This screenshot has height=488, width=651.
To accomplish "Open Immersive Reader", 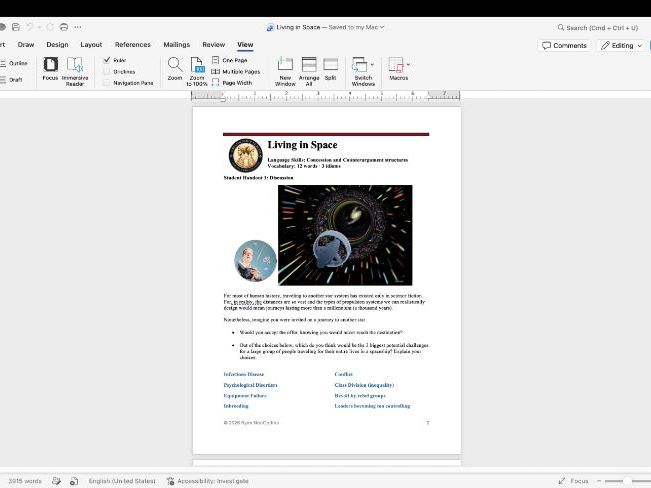I will [75, 71].
